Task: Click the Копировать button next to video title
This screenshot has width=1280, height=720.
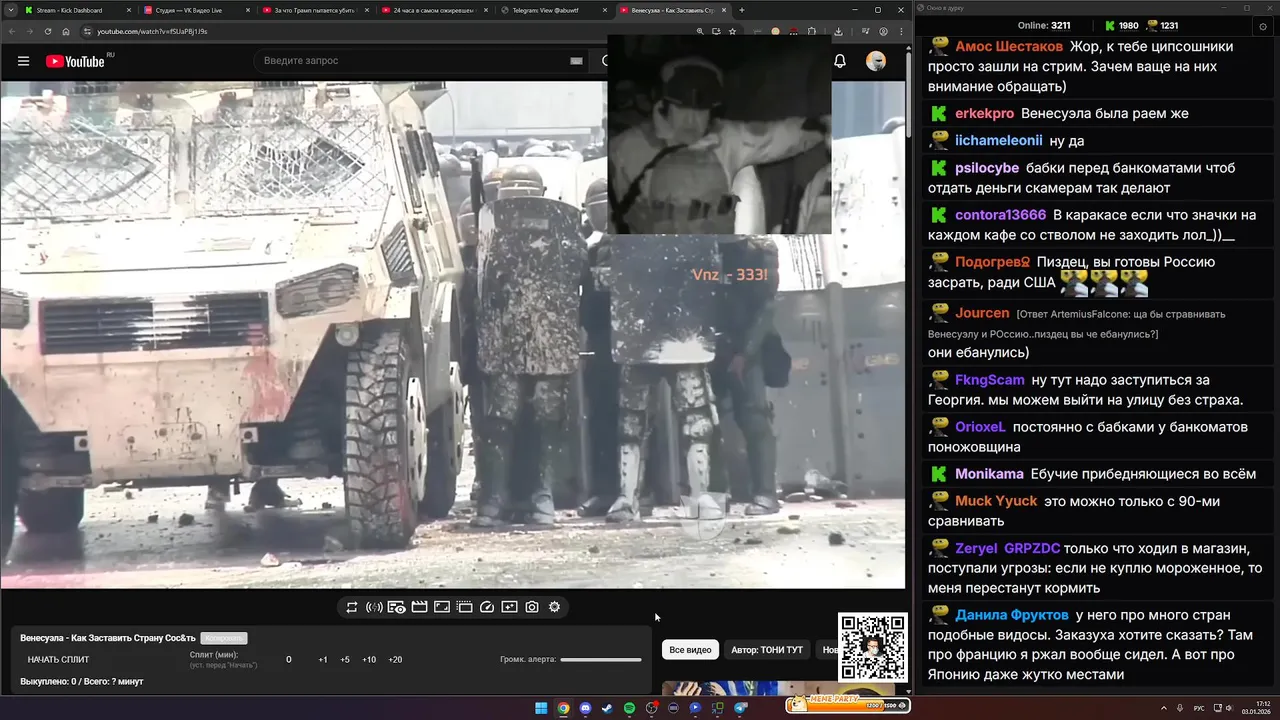Action: point(224,638)
